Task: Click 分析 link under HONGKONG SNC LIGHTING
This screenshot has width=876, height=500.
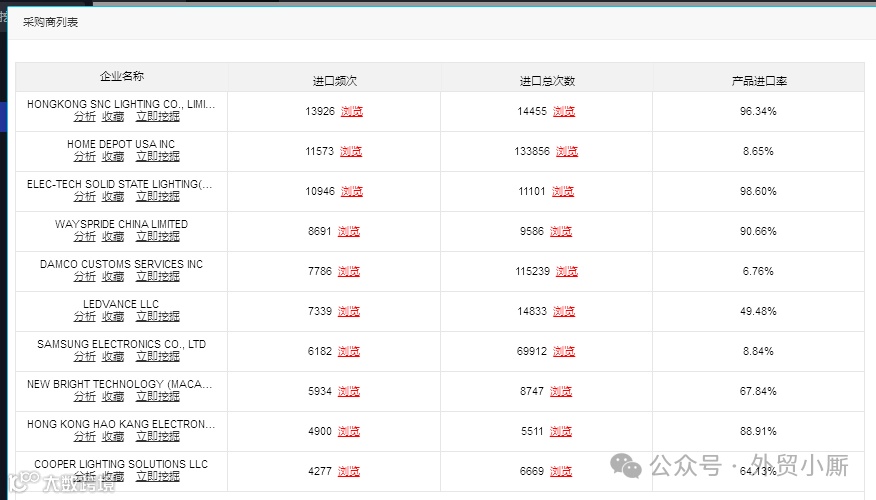Action: 84,116
